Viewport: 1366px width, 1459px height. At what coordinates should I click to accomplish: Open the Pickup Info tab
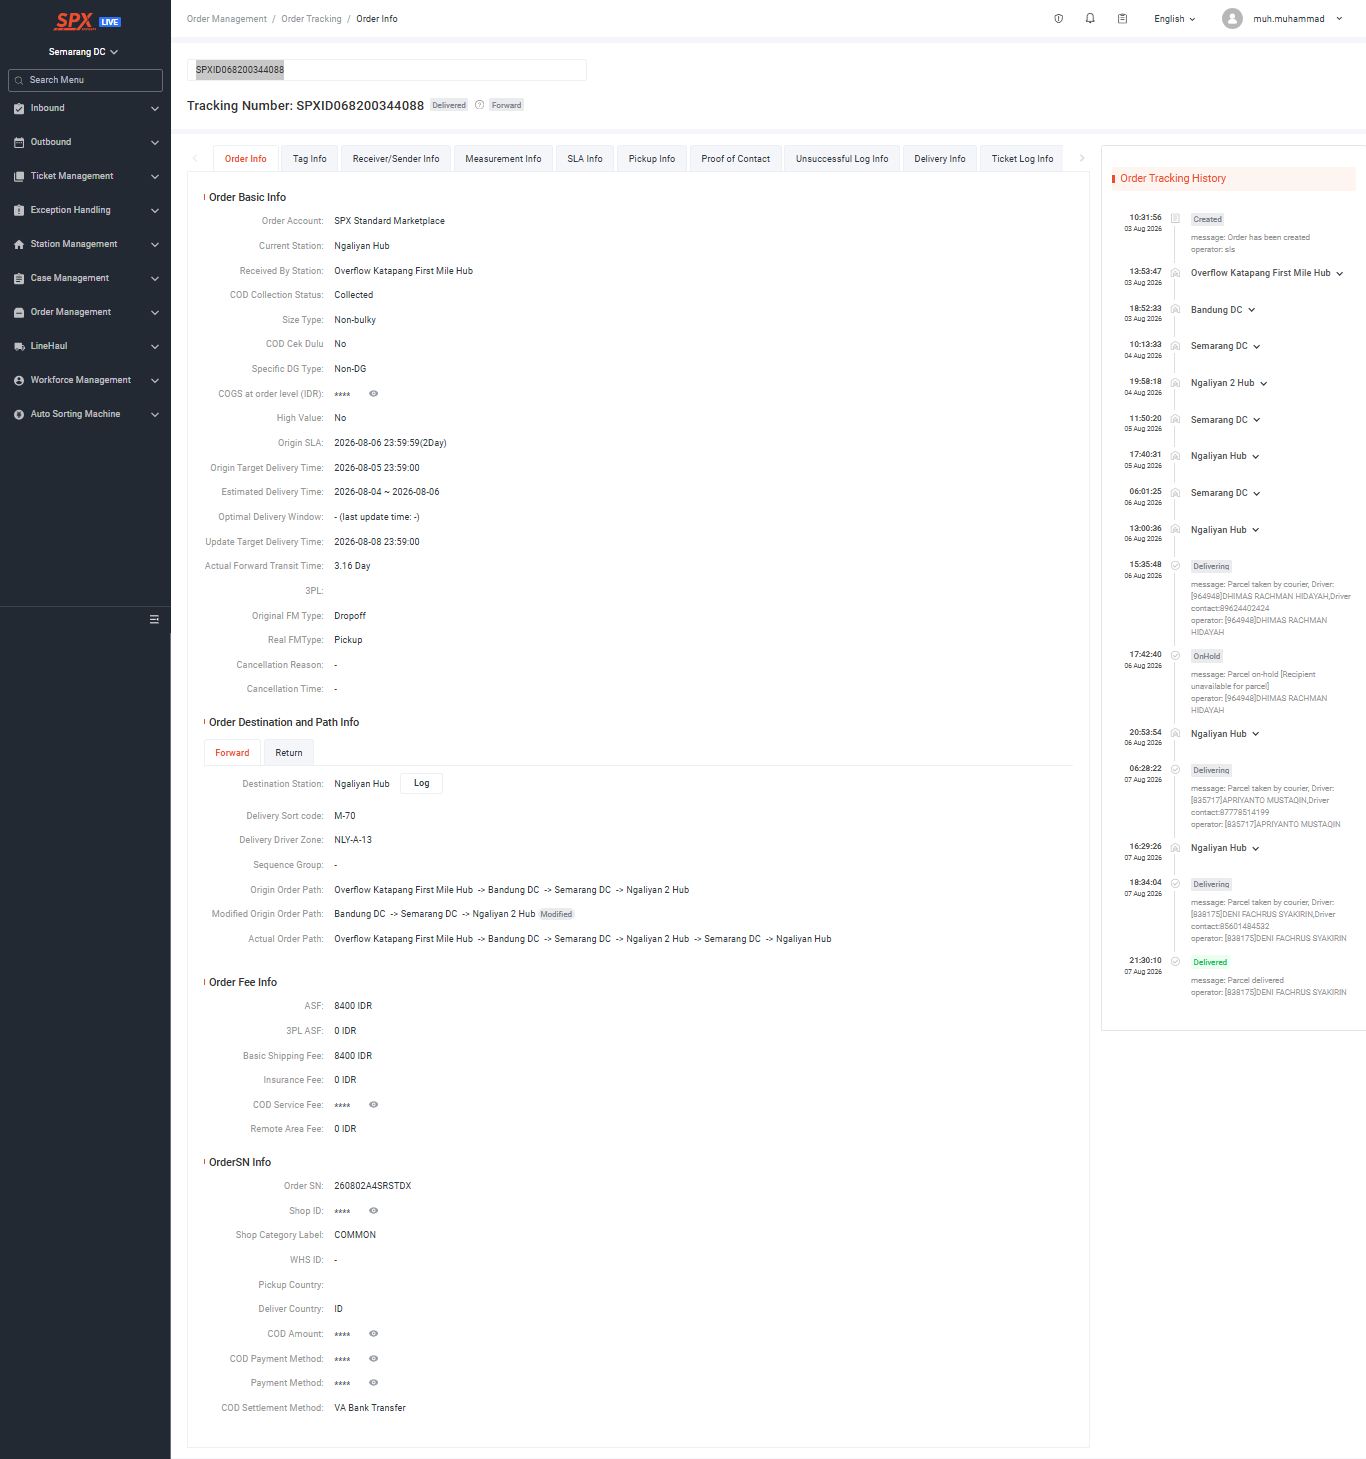click(x=652, y=159)
